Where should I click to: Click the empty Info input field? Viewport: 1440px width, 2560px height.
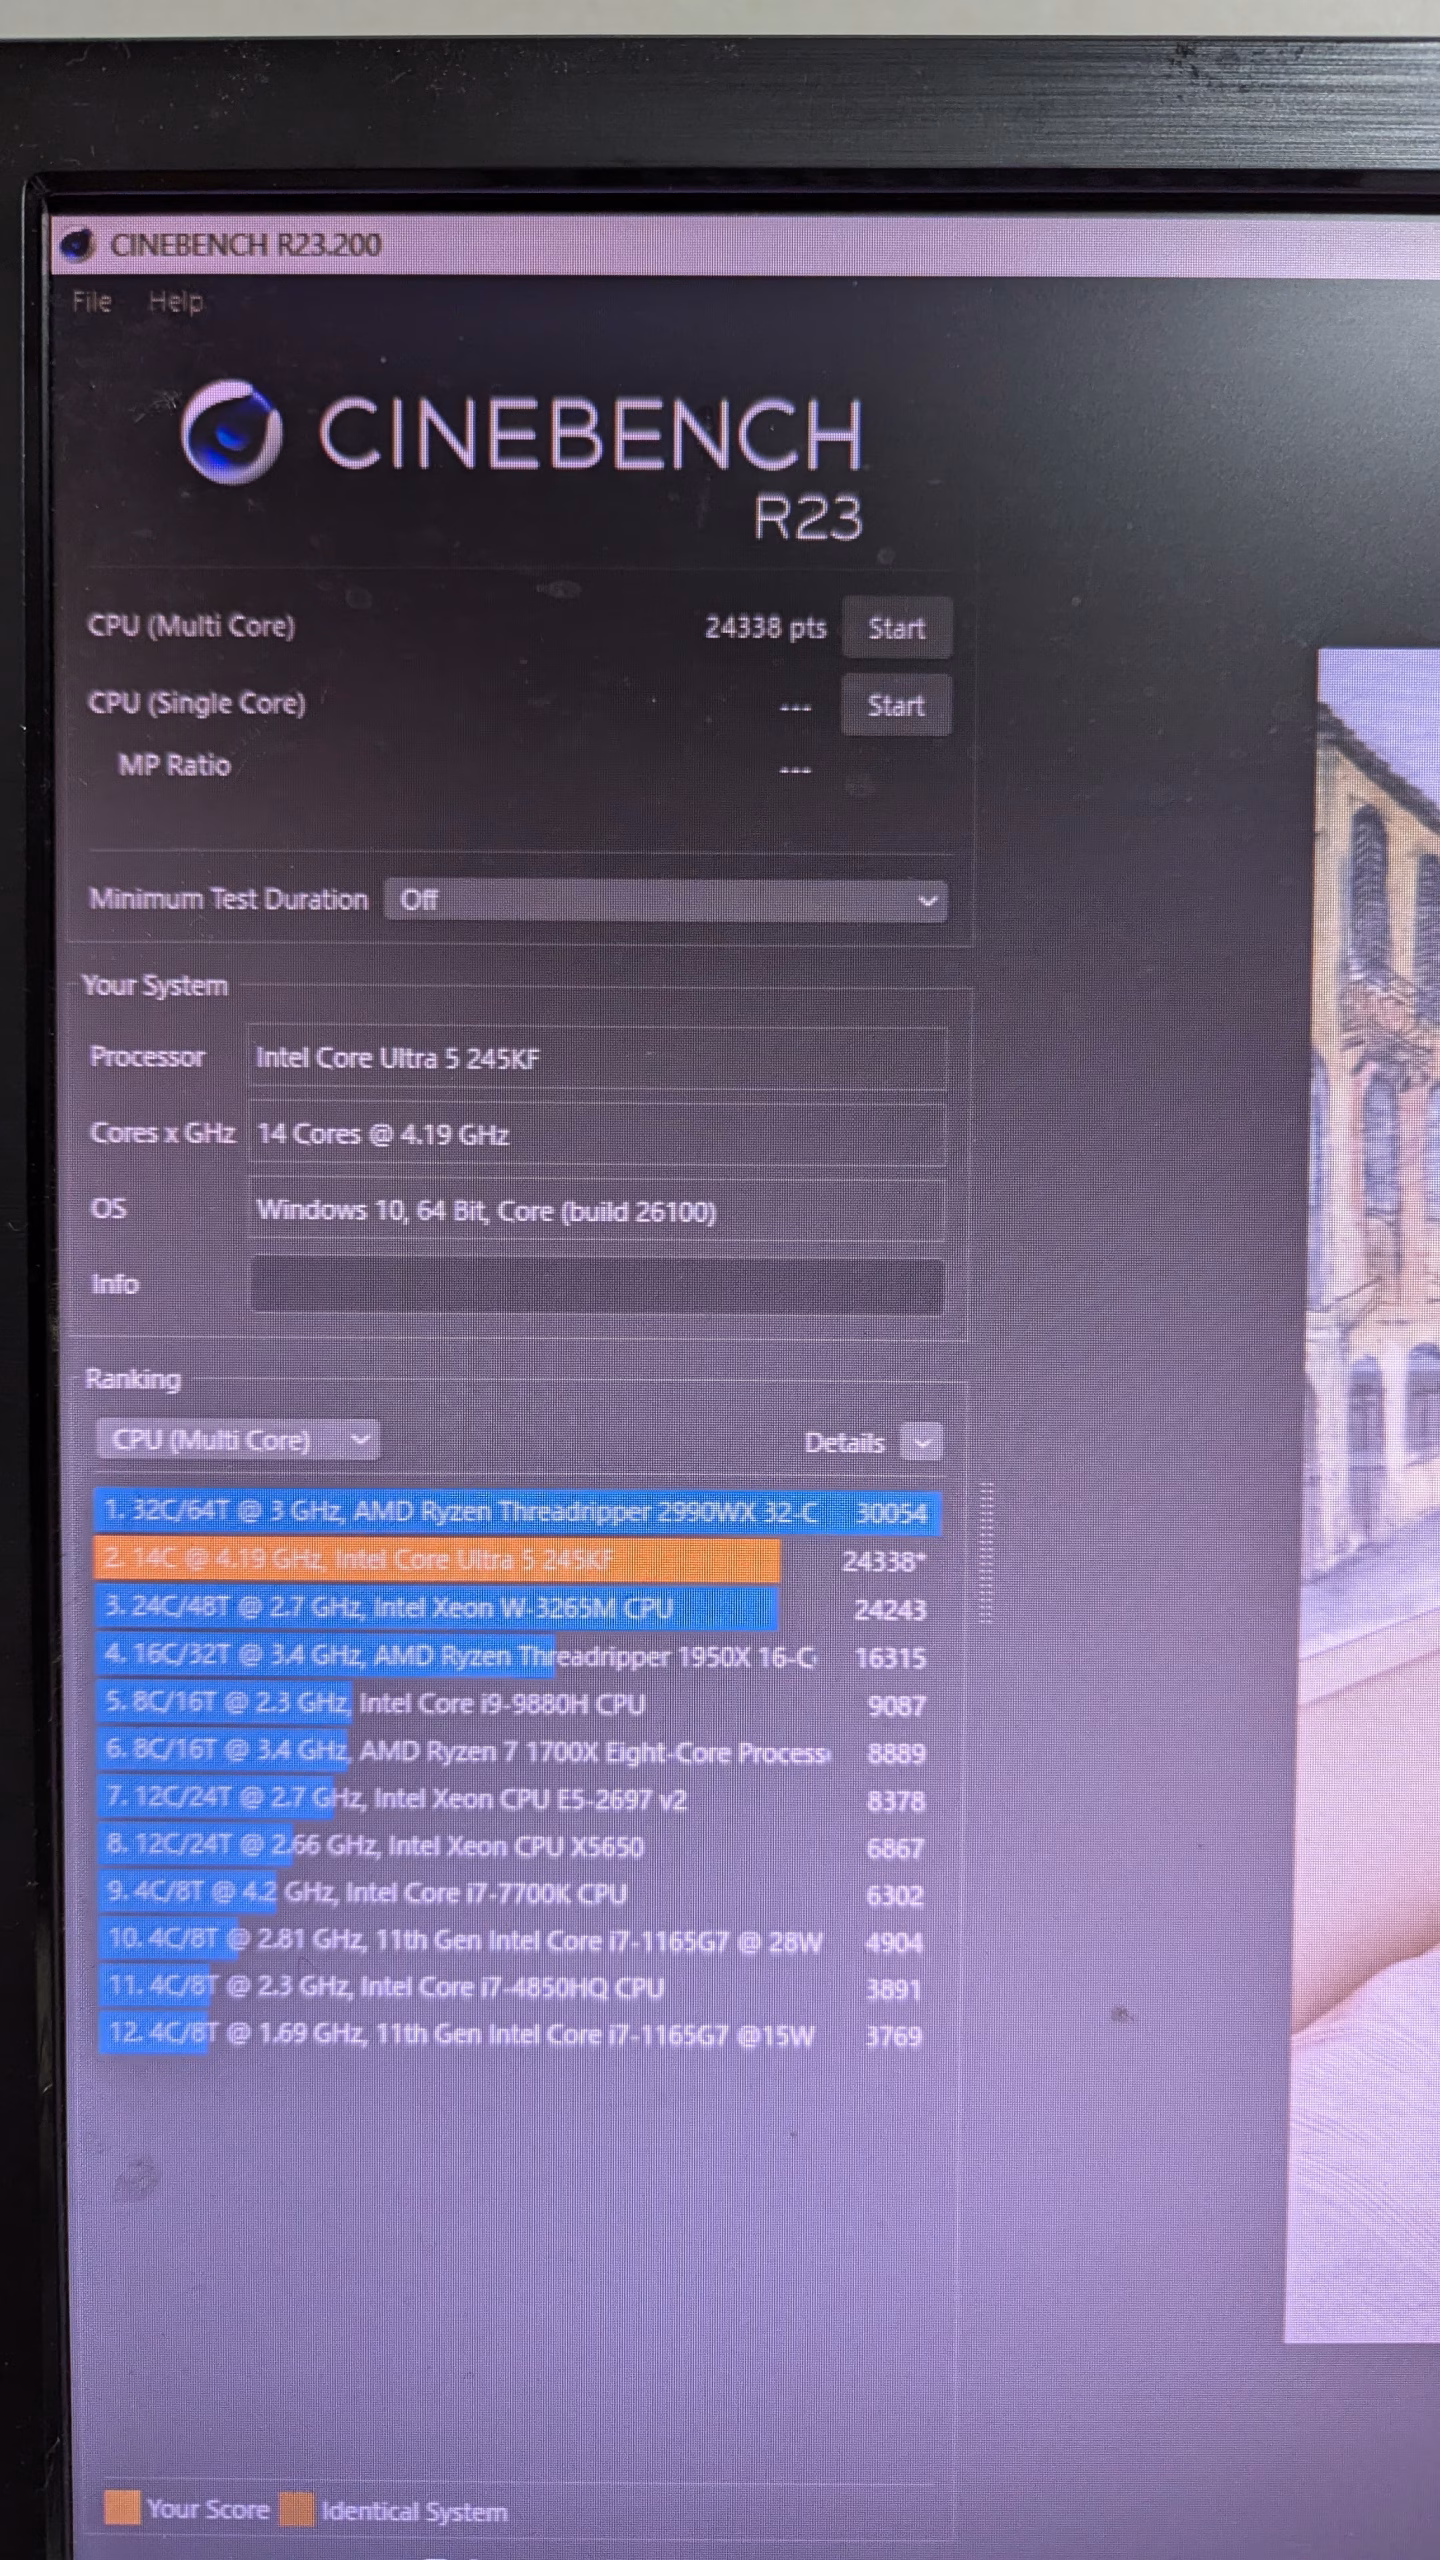pos(597,1285)
